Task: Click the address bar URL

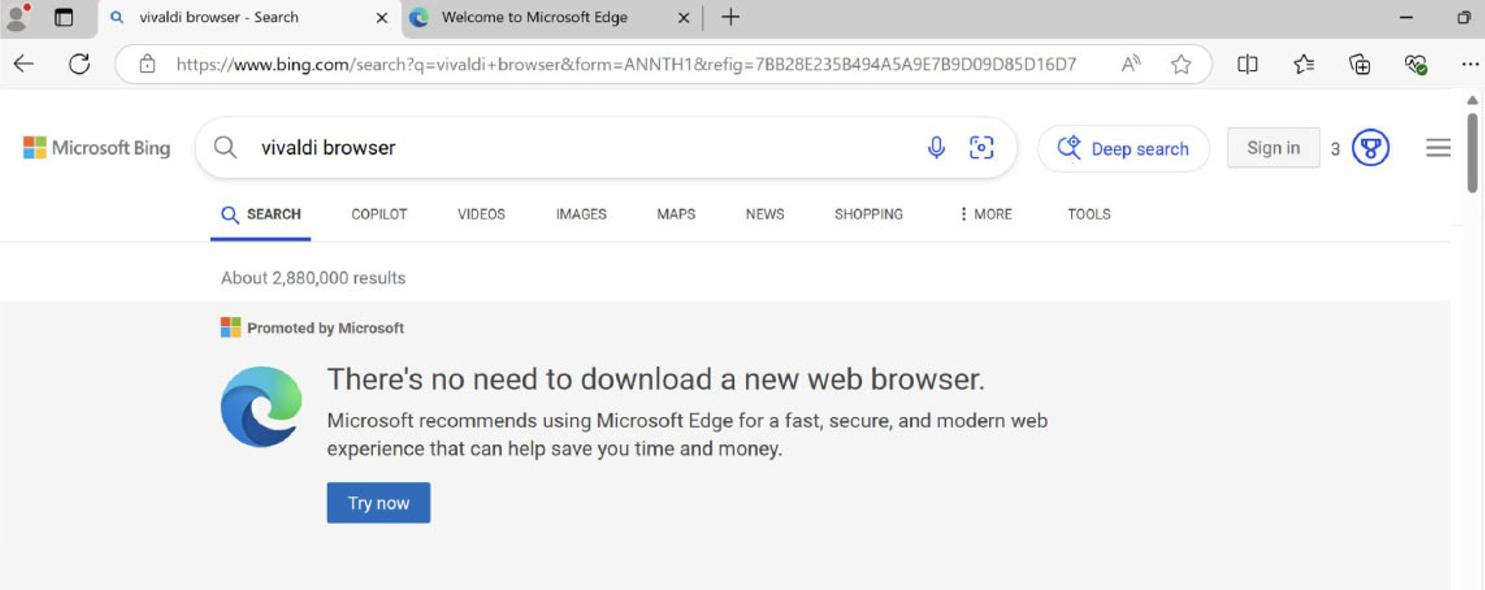Action: 626,65
